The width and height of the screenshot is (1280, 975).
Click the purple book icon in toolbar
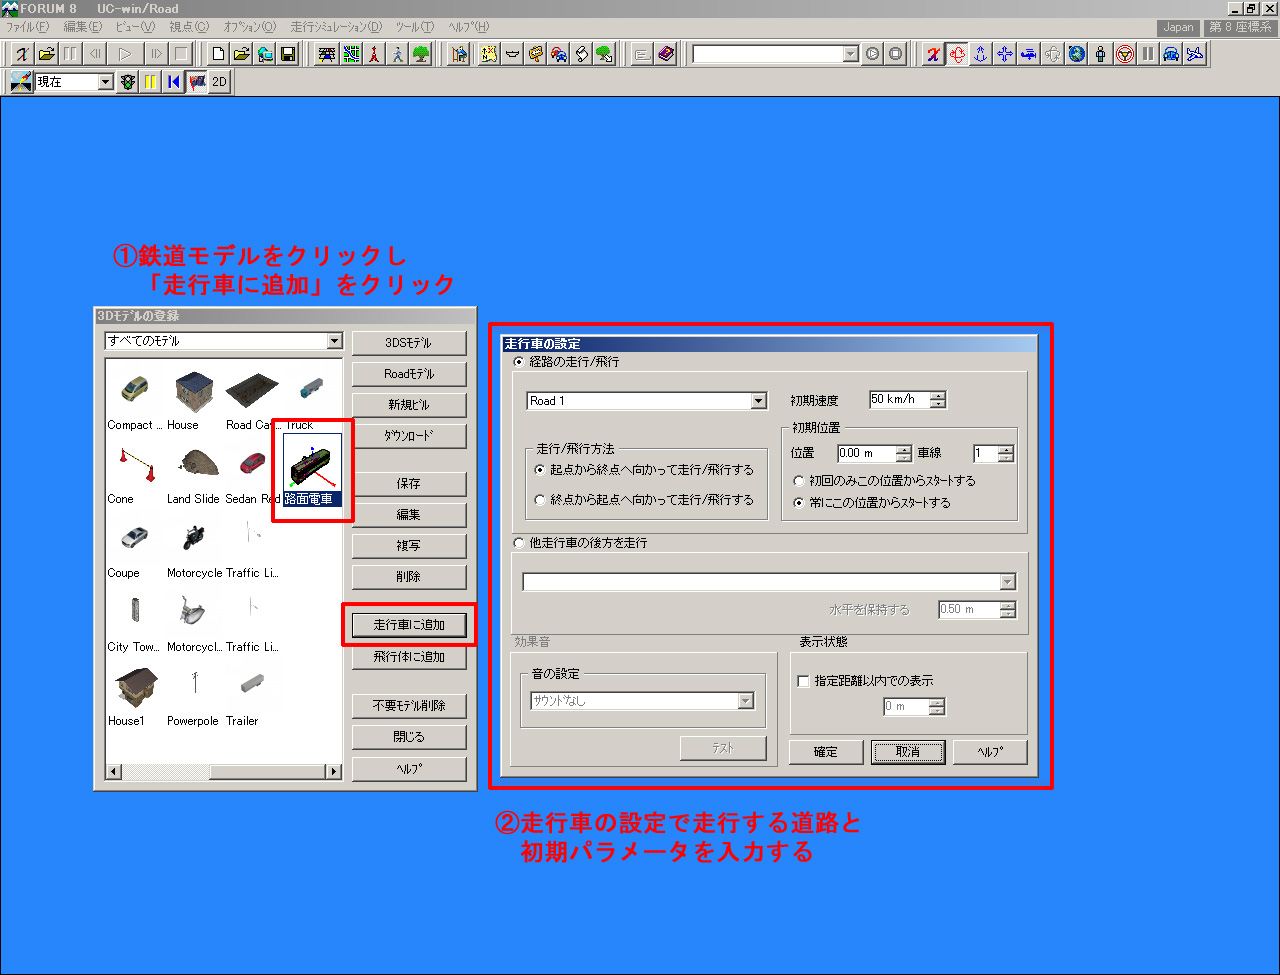667,54
